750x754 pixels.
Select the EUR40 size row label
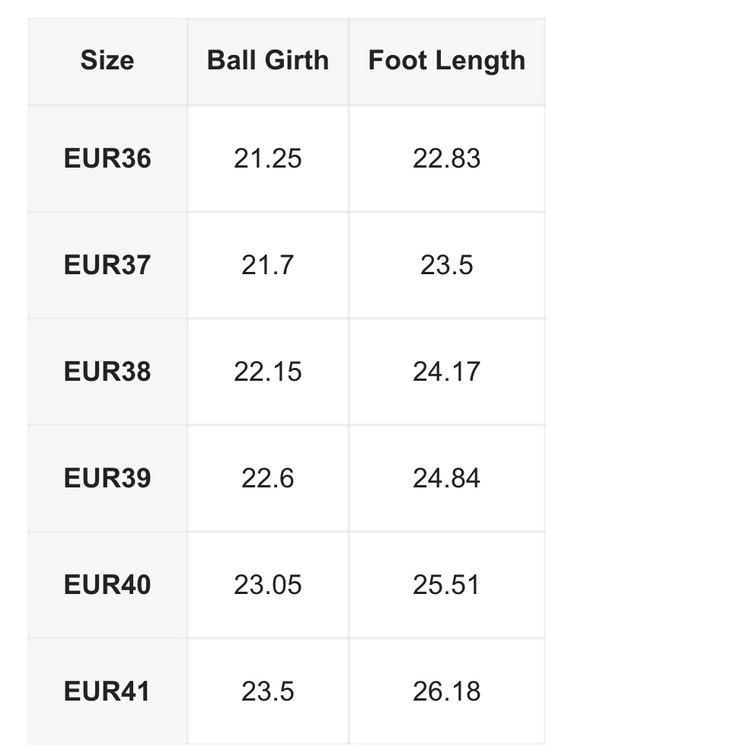(107, 585)
